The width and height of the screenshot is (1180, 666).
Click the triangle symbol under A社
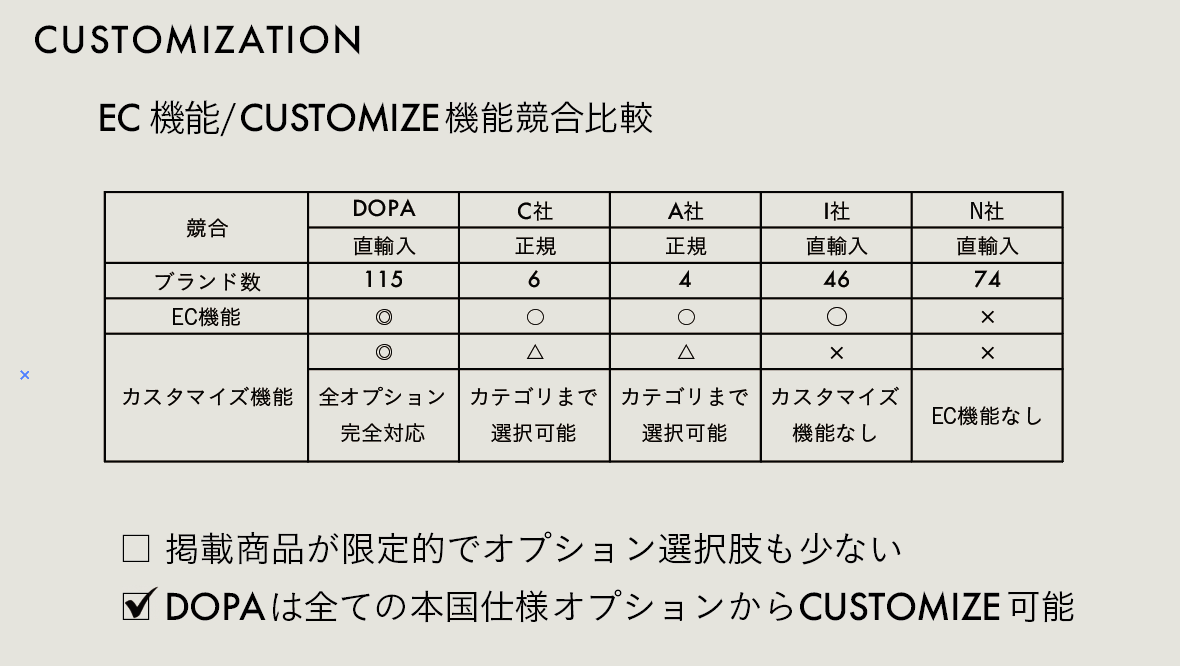click(685, 352)
